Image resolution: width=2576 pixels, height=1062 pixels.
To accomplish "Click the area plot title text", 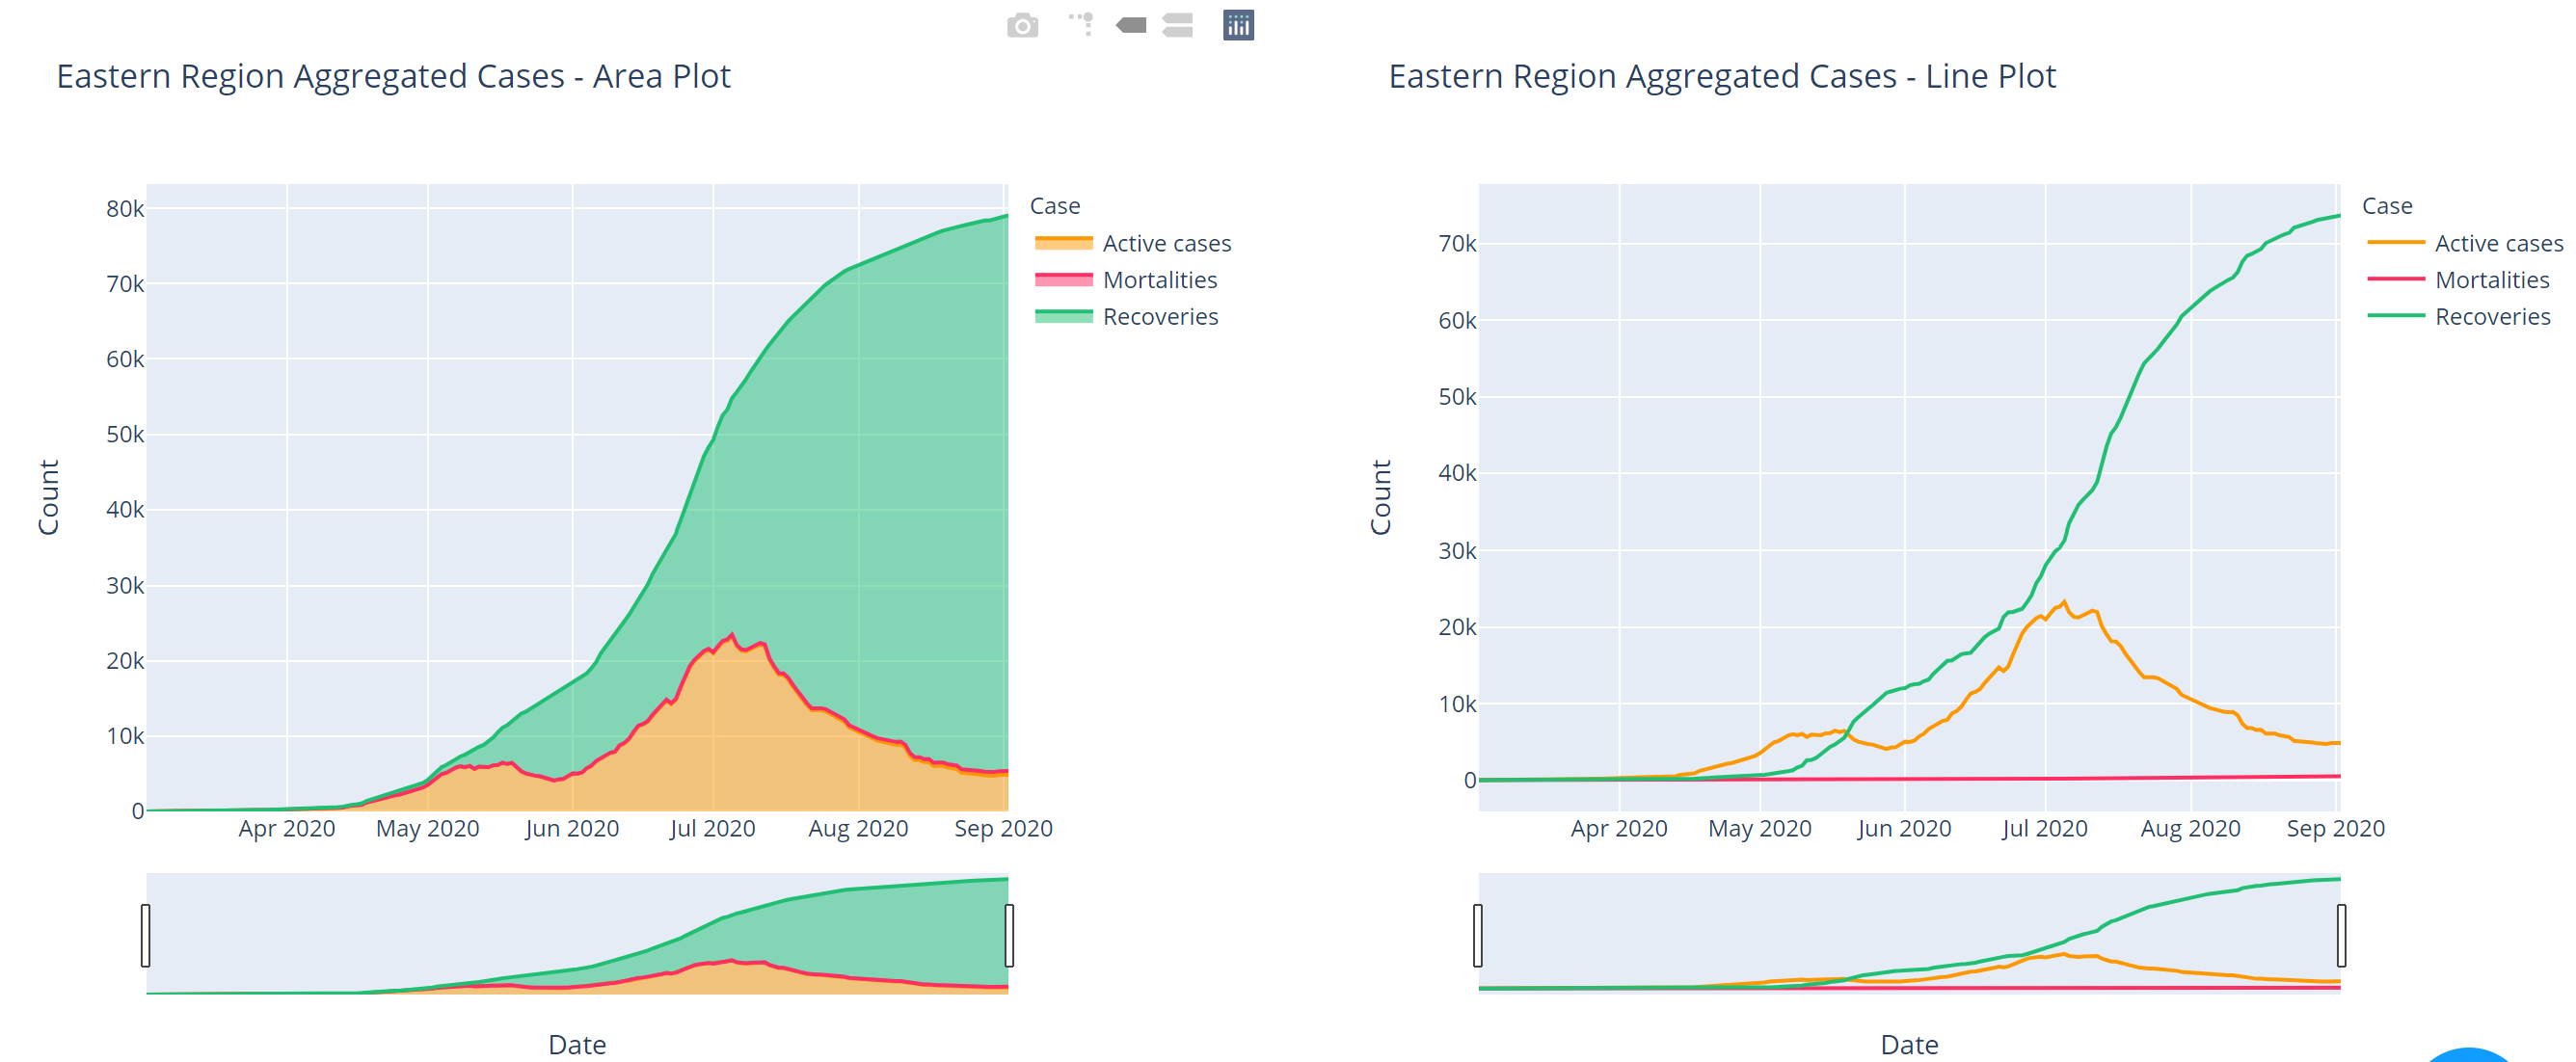I will (393, 76).
